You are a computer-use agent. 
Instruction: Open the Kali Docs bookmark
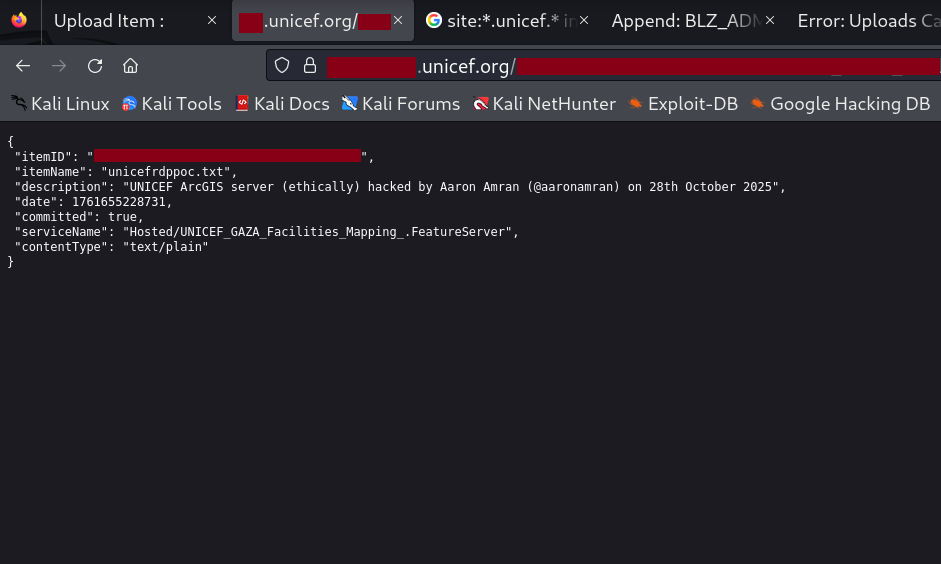(x=282, y=104)
